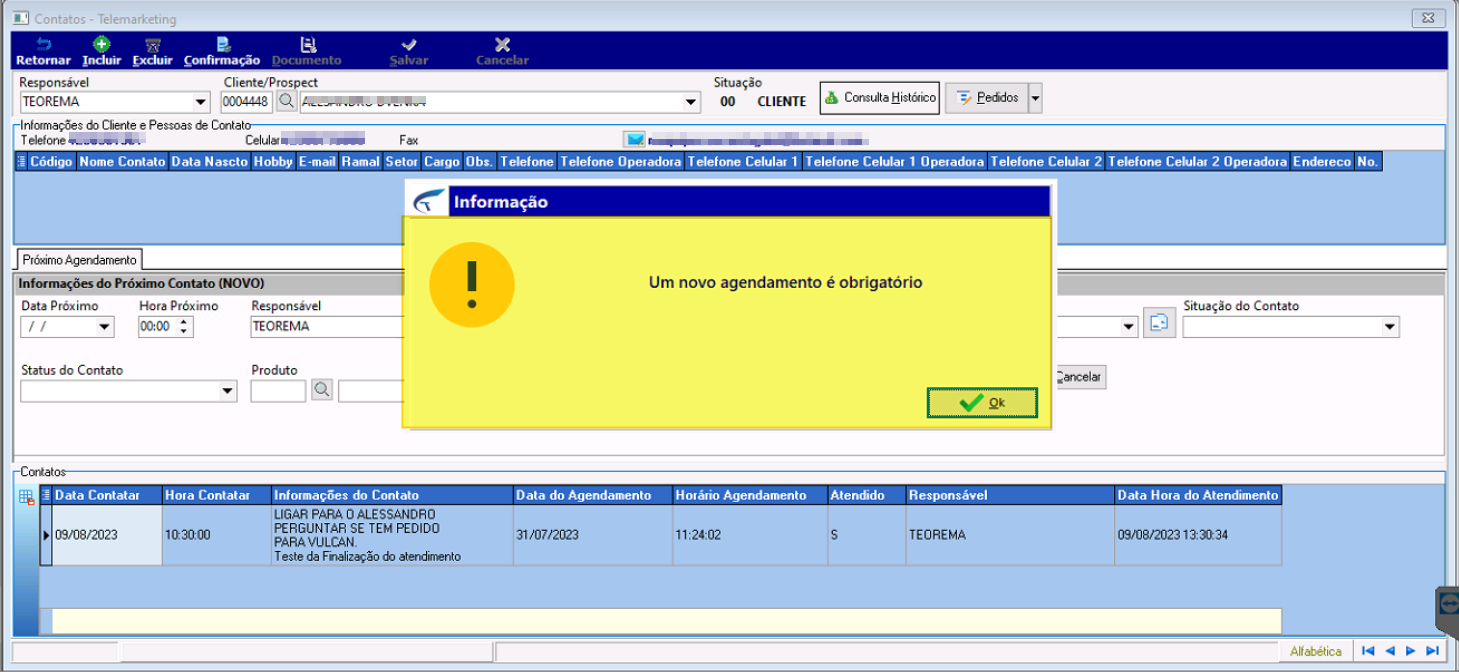Click the yellow notes field below Contatos grid
This screenshot has width=1459, height=672.
click(666, 621)
